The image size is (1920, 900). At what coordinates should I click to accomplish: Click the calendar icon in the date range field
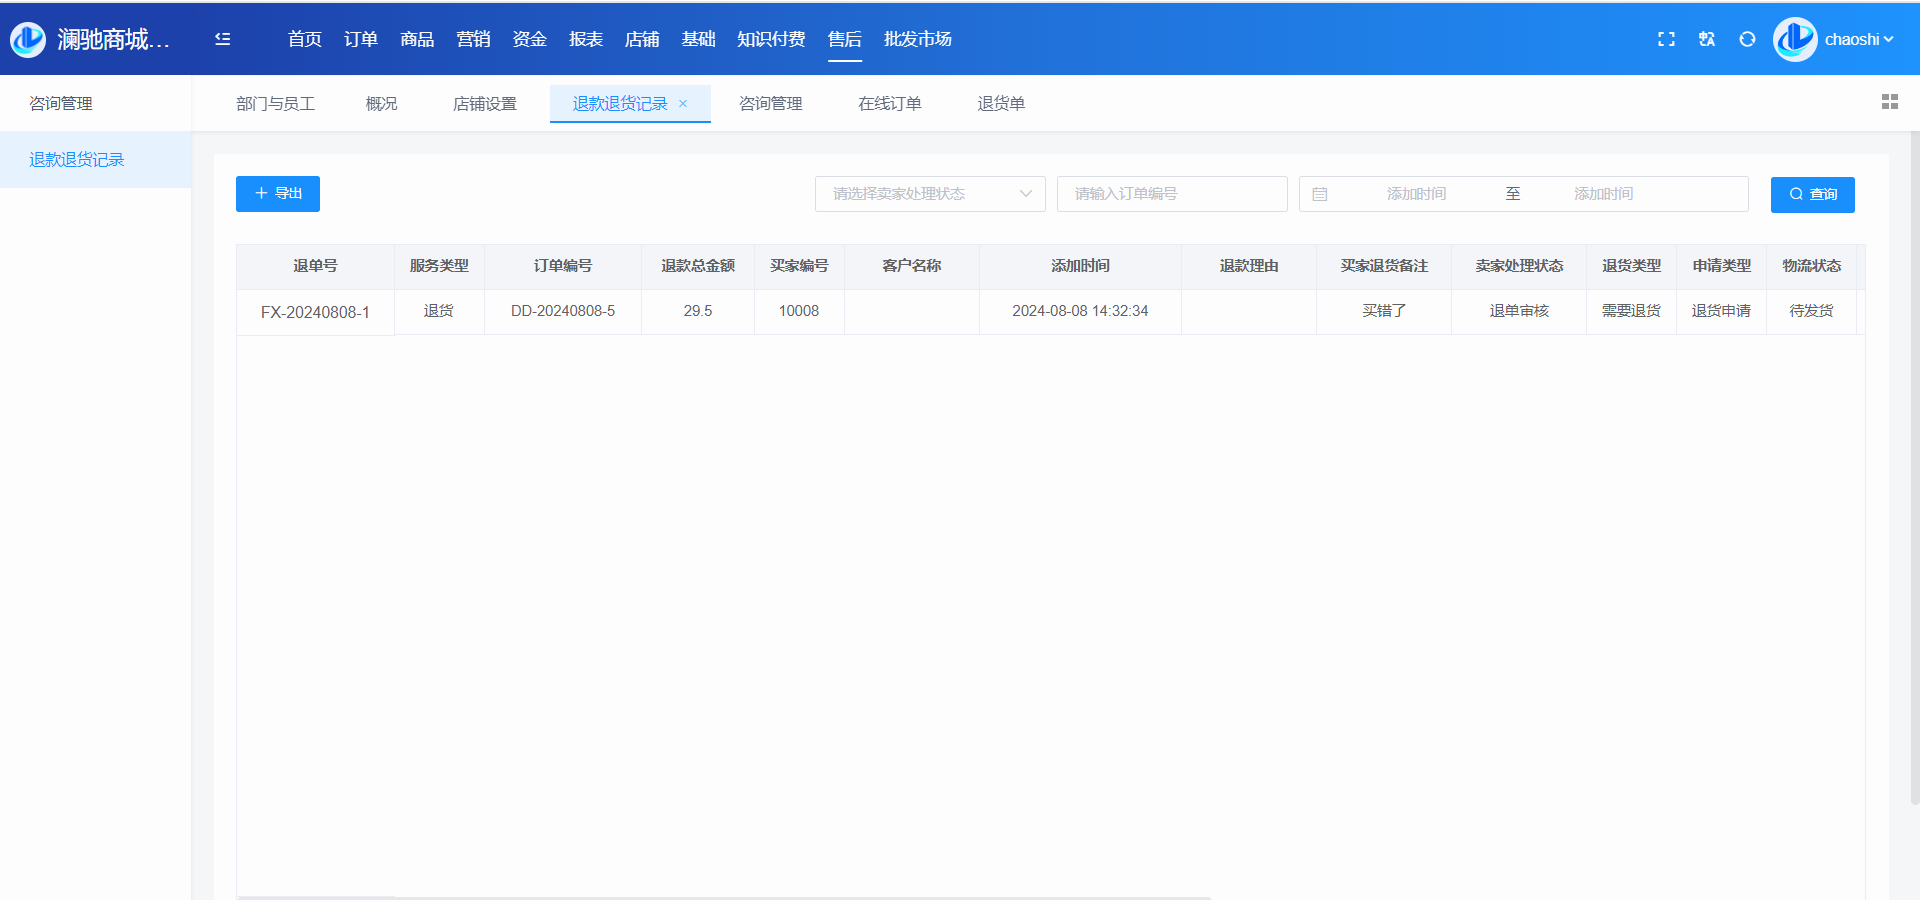pos(1320,194)
